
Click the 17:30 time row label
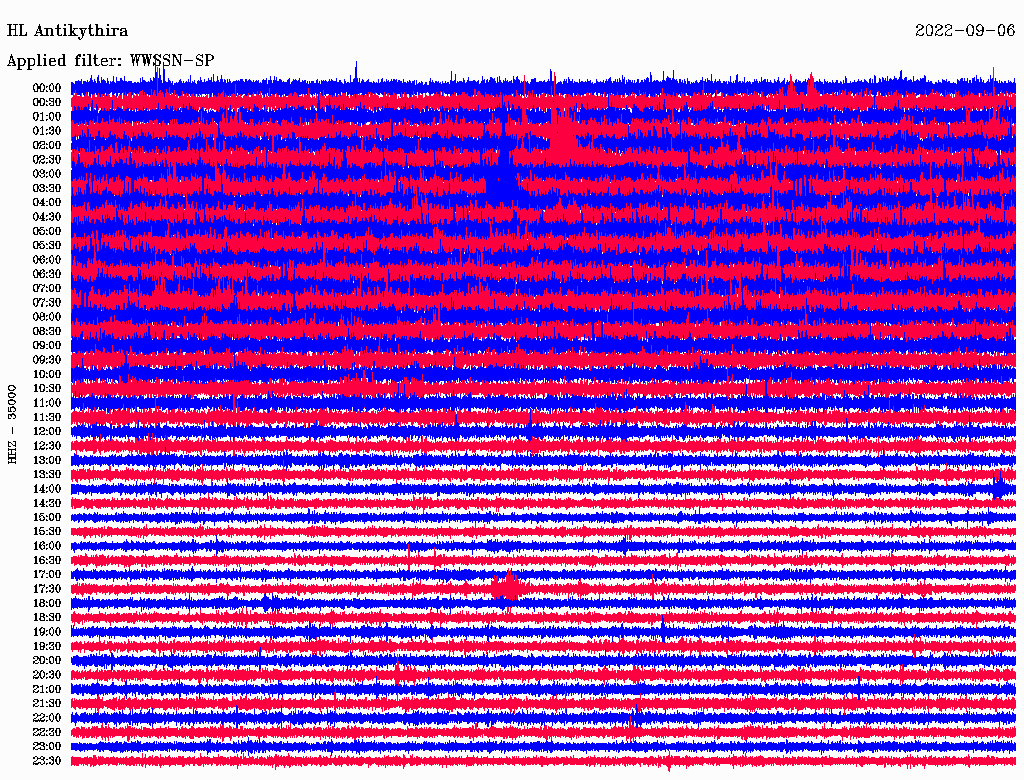coord(47,589)
